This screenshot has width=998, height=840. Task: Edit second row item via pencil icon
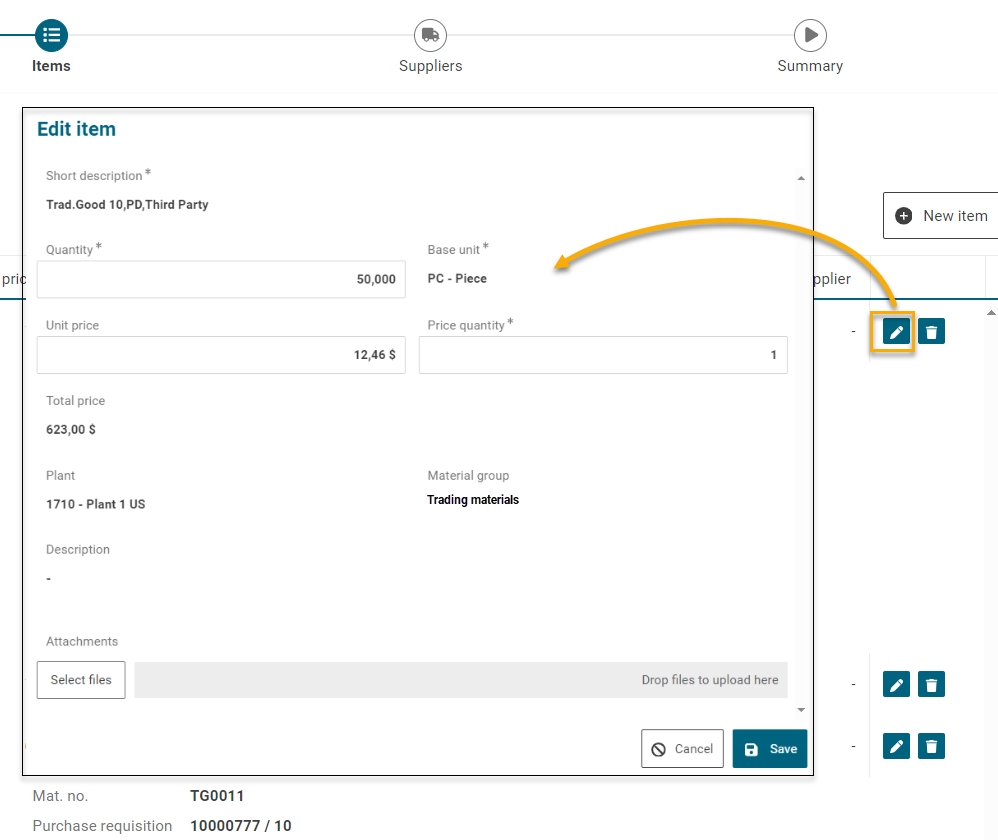[896, 685]
